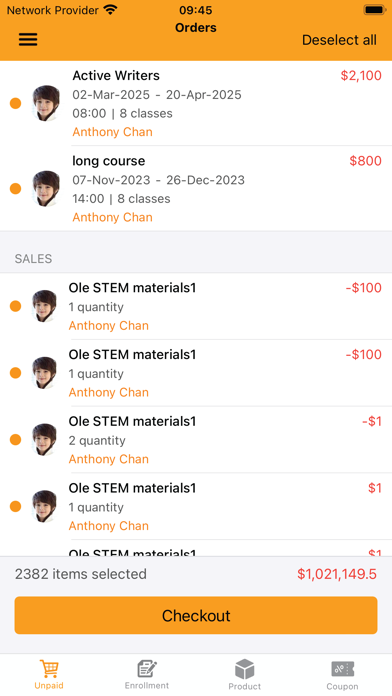Screen dimensions: 392x696
Task: Open the hamburger menu
Action: [x=28, y=40]
